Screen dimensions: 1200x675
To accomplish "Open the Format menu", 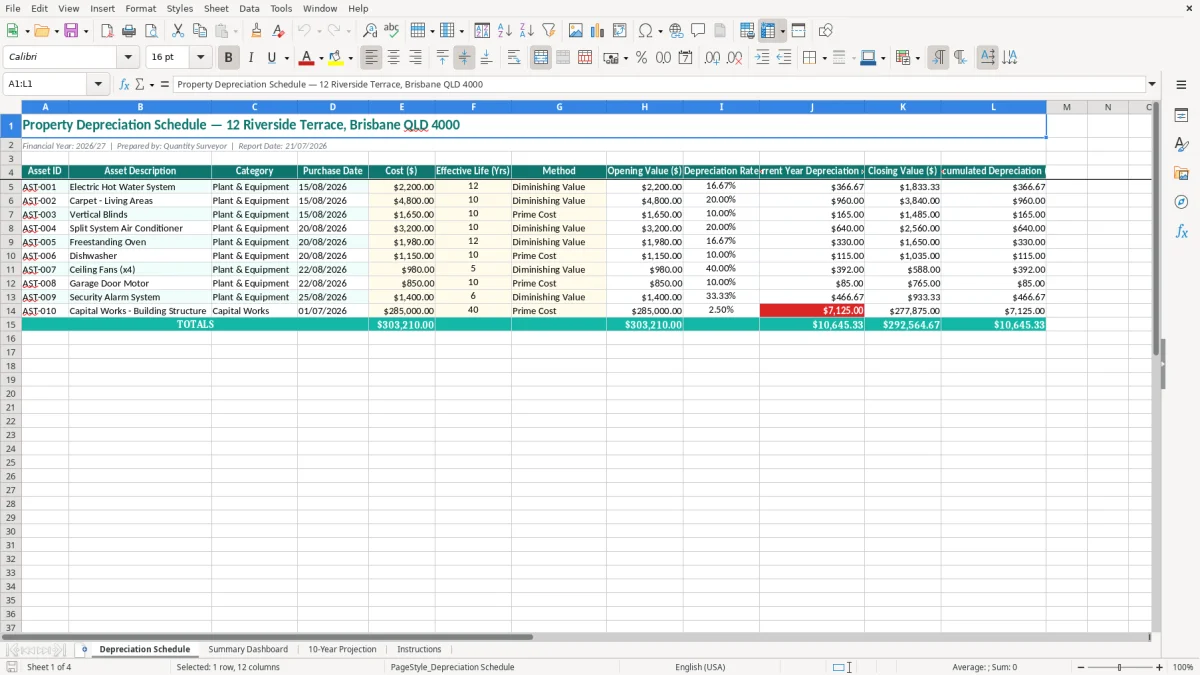I will [x=141, y=8].
